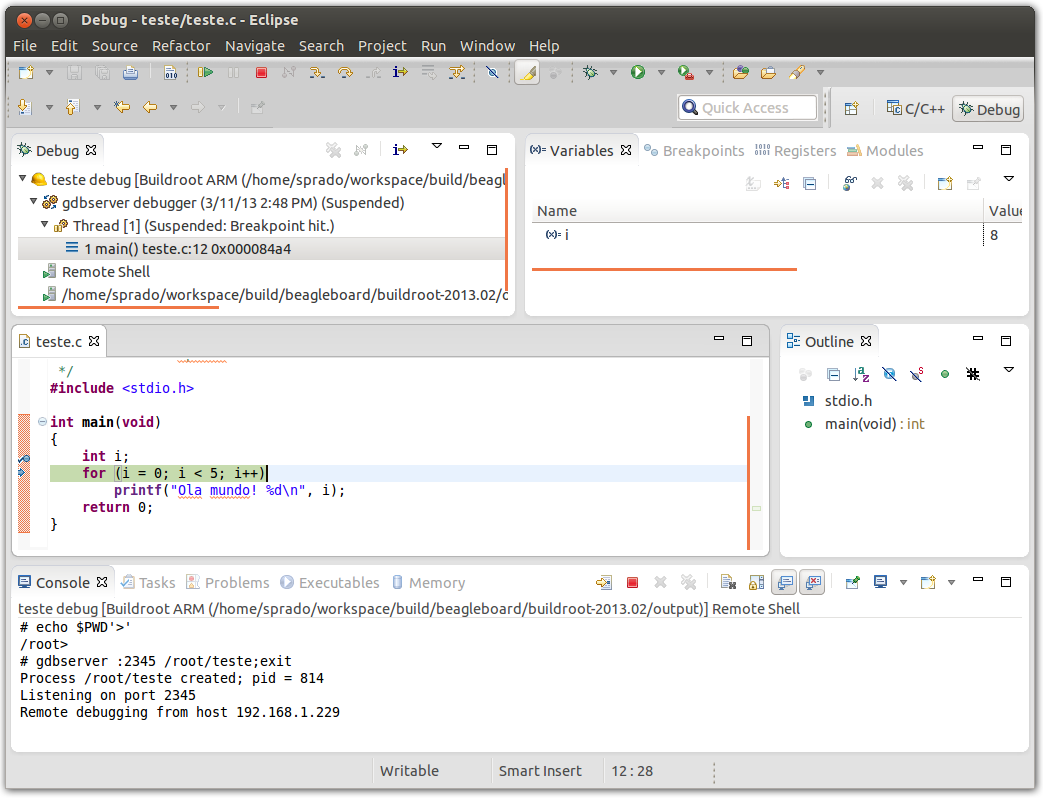Open the Memory tab
This screenshot has width=1043, height=798.
[x=428, y=583]
